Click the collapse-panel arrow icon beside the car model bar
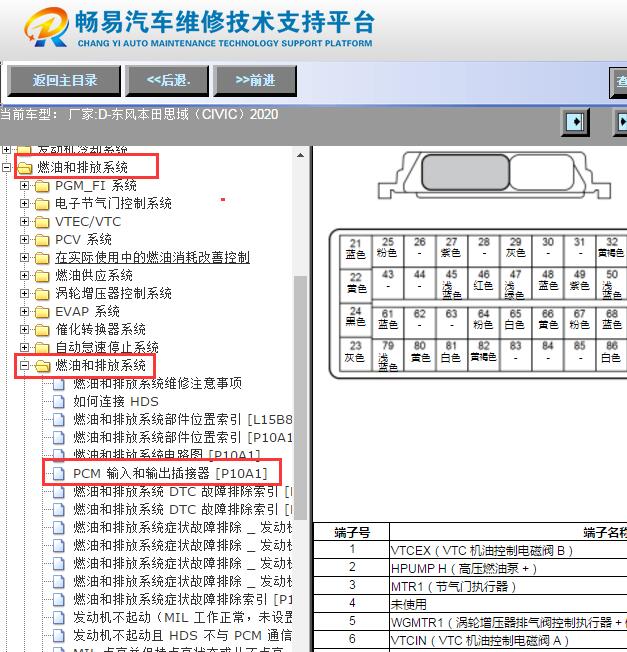The width and height of the screenshot is (627, 652). tap(575, 122)
